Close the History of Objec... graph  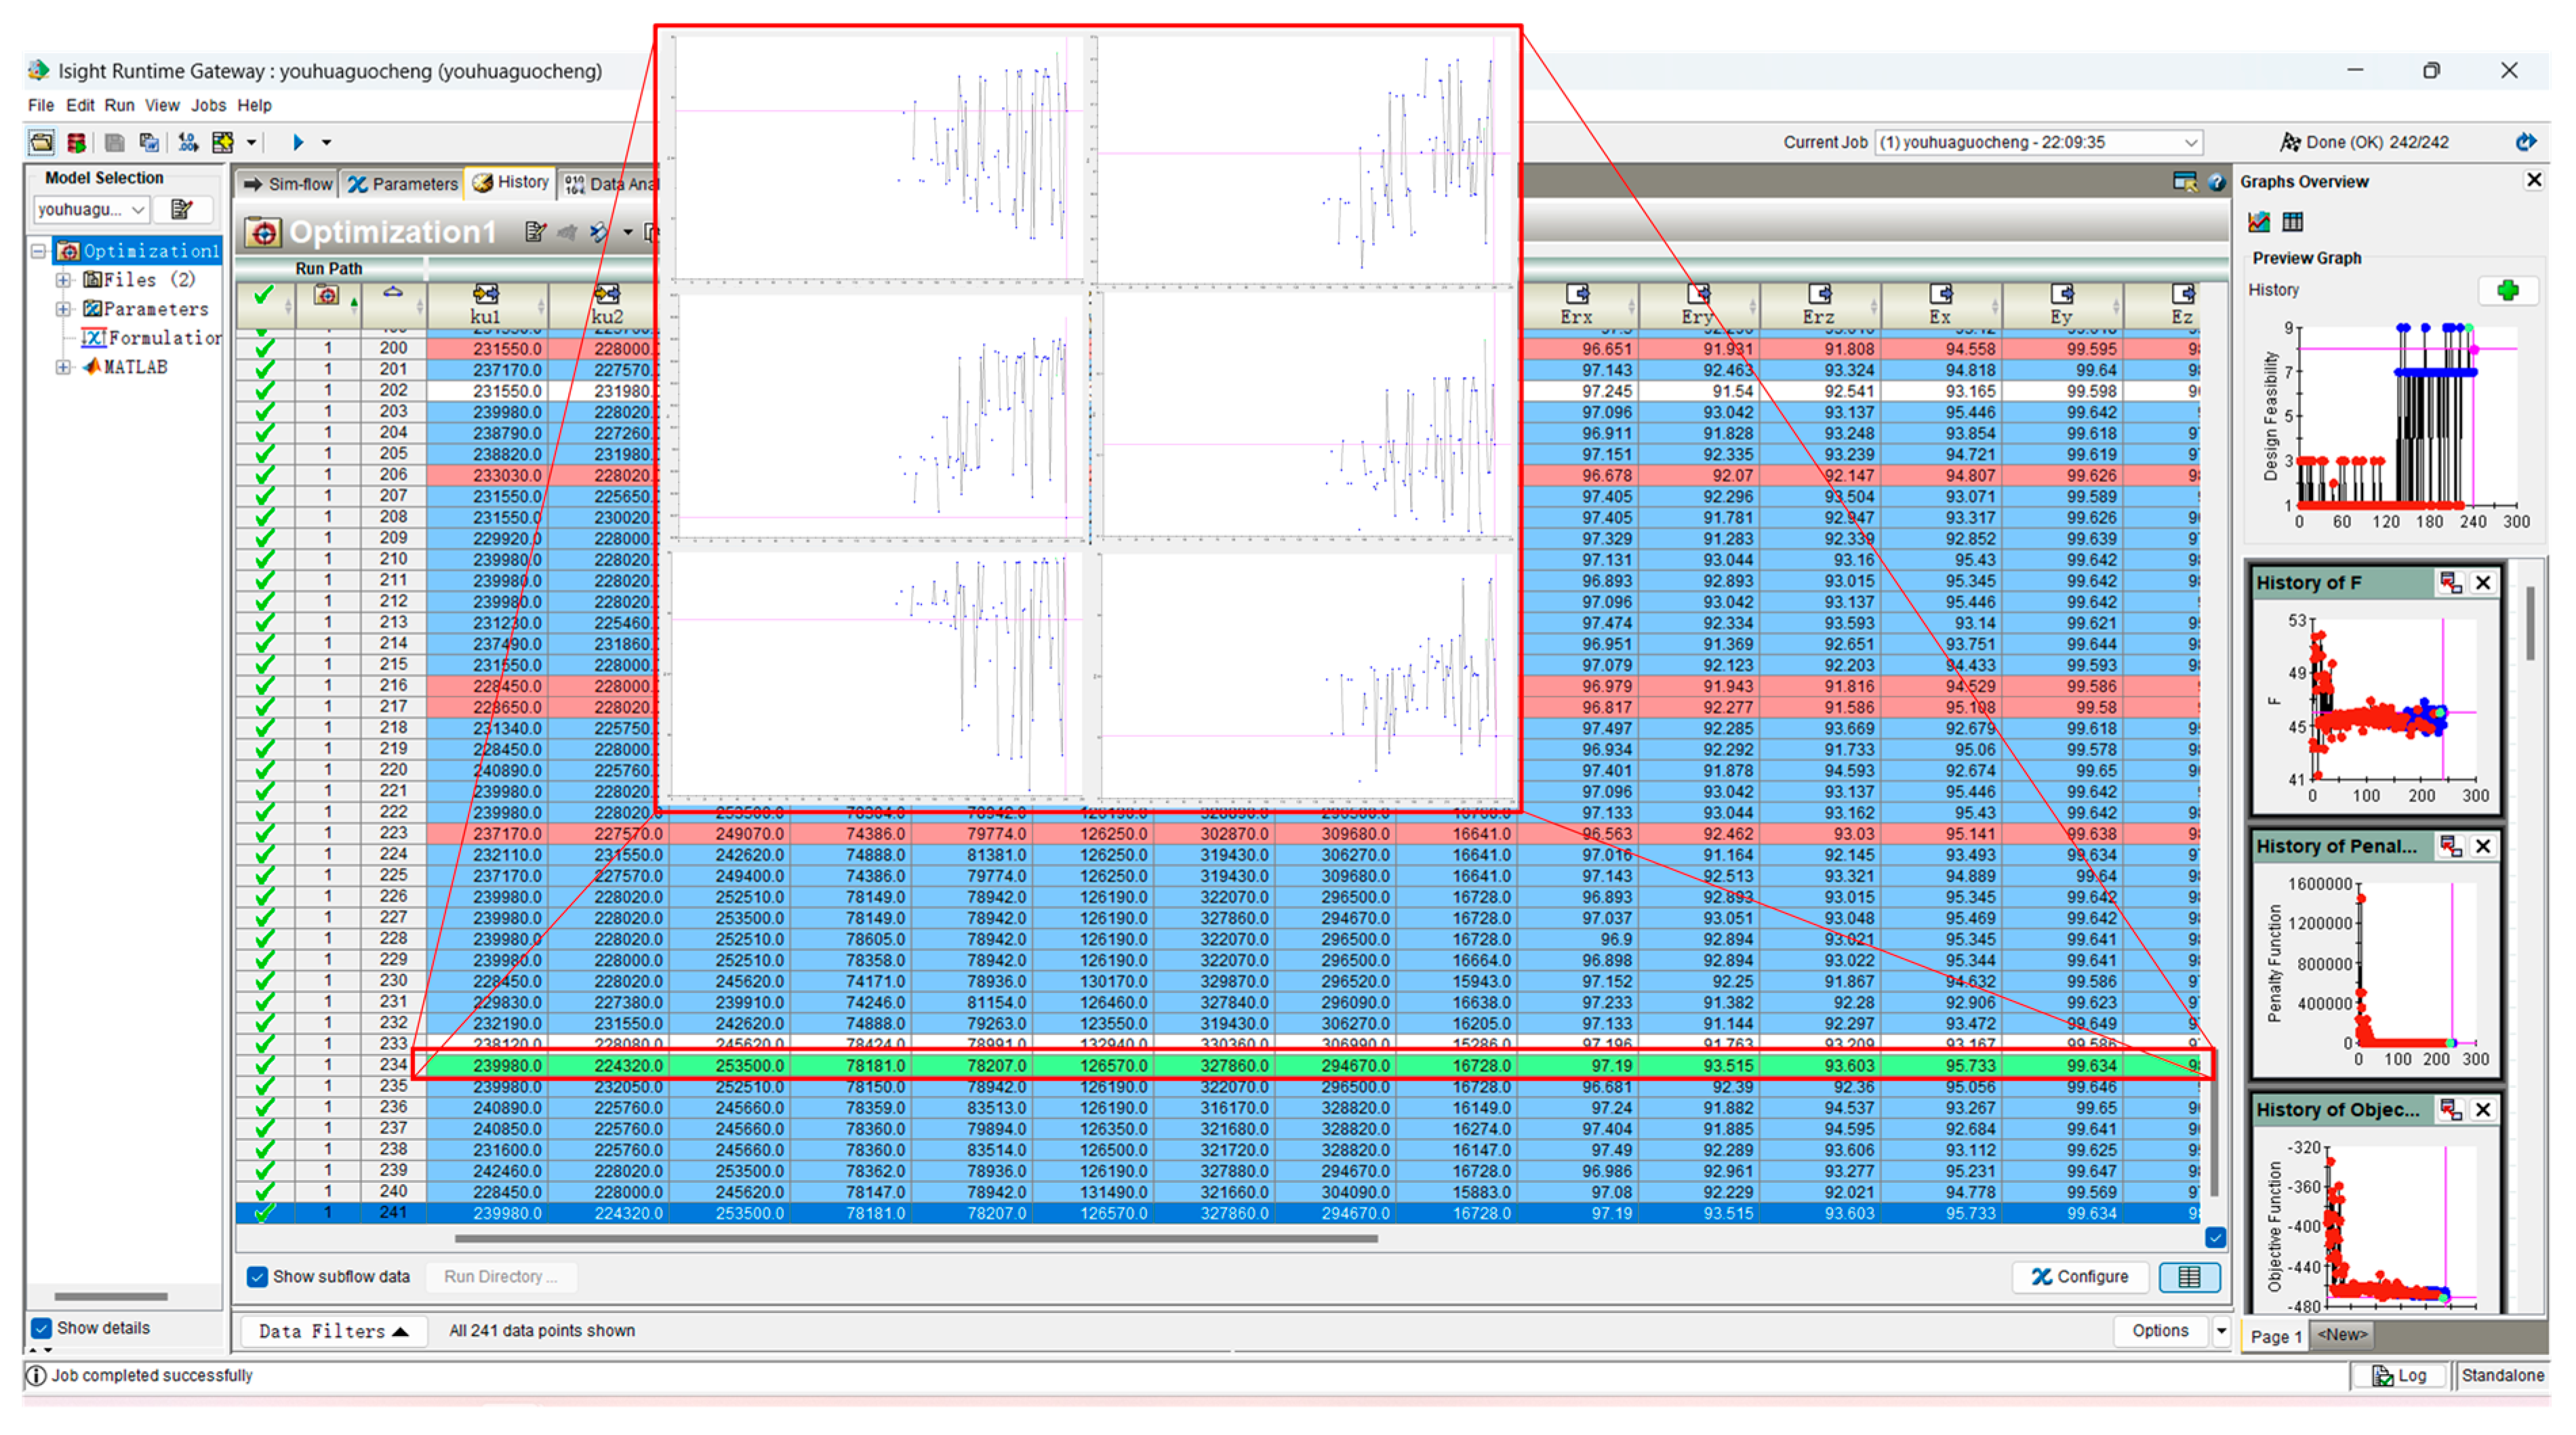coord(2483,1110)
